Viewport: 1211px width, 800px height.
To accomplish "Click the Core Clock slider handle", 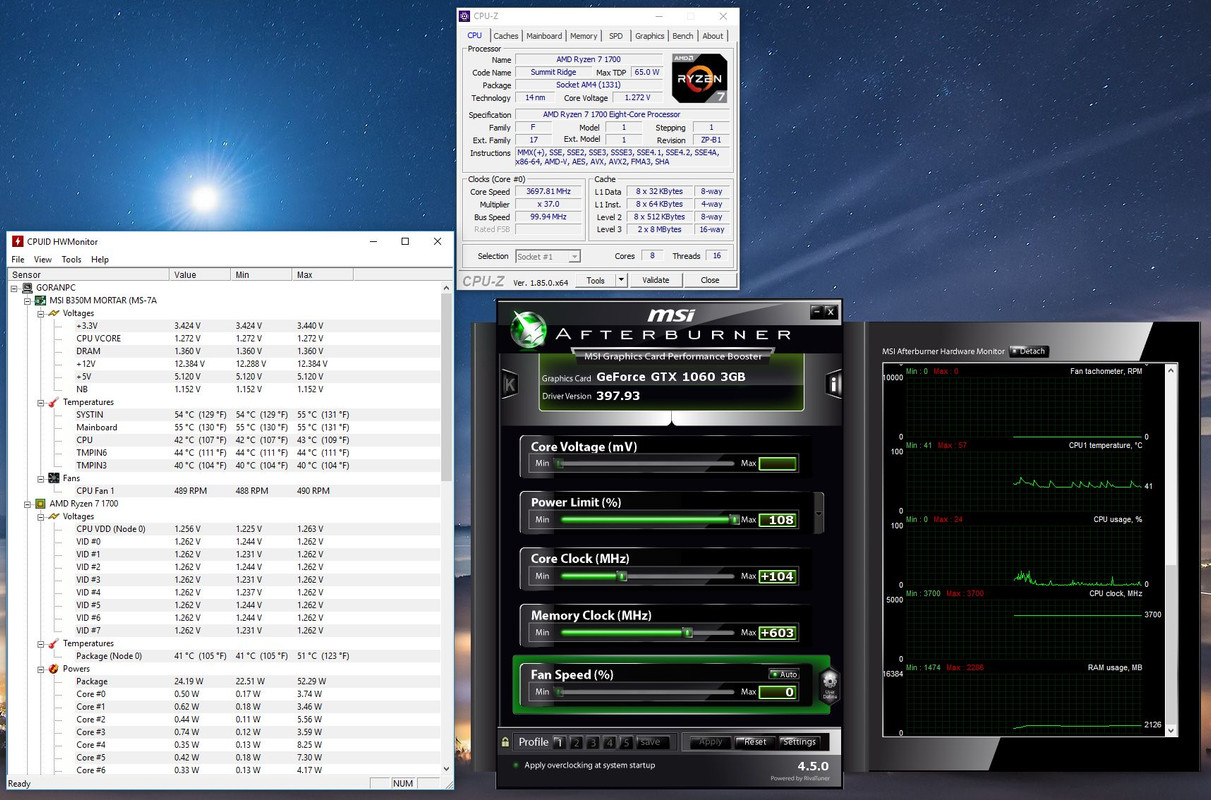I will pyautogui.click(x=622, y=576).
